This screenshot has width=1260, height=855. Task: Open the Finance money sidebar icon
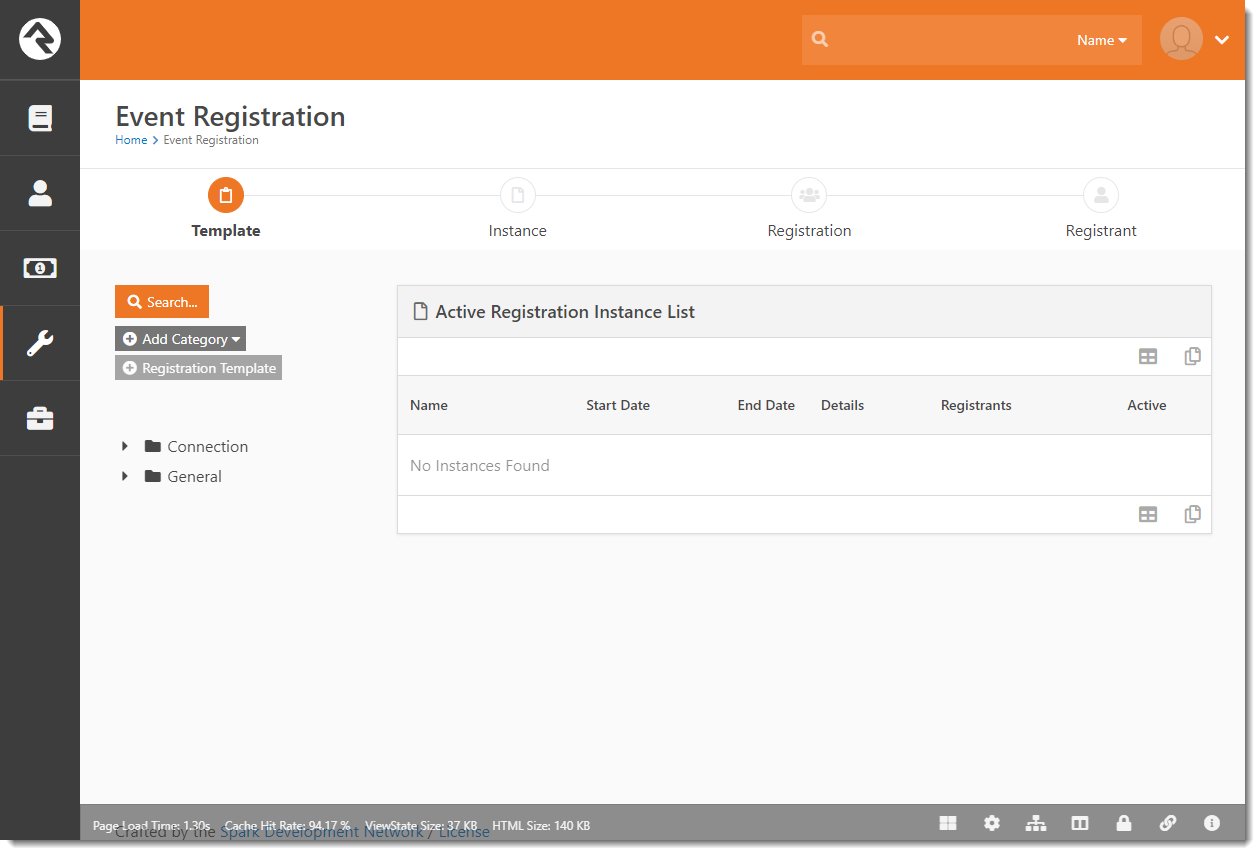40,268
